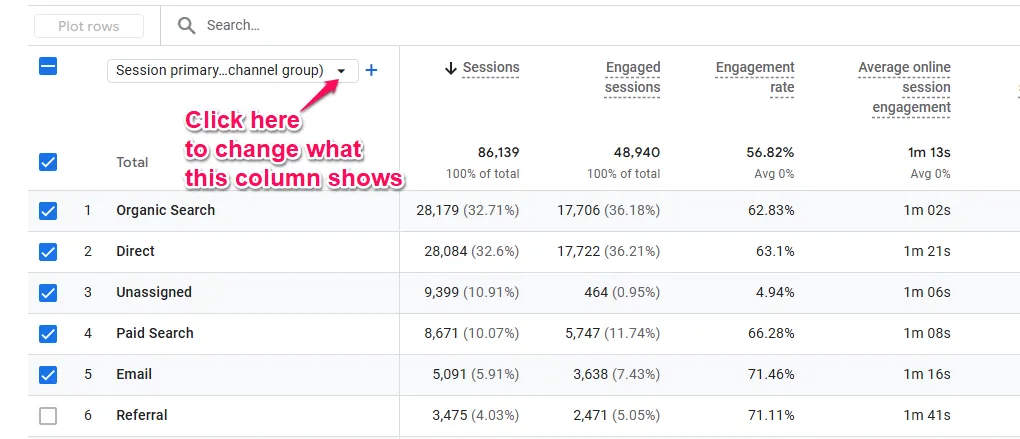This screenshot has height=439, width=1020.
Task: Click the Referral channel row label
Action: click(x=142, y=416)
